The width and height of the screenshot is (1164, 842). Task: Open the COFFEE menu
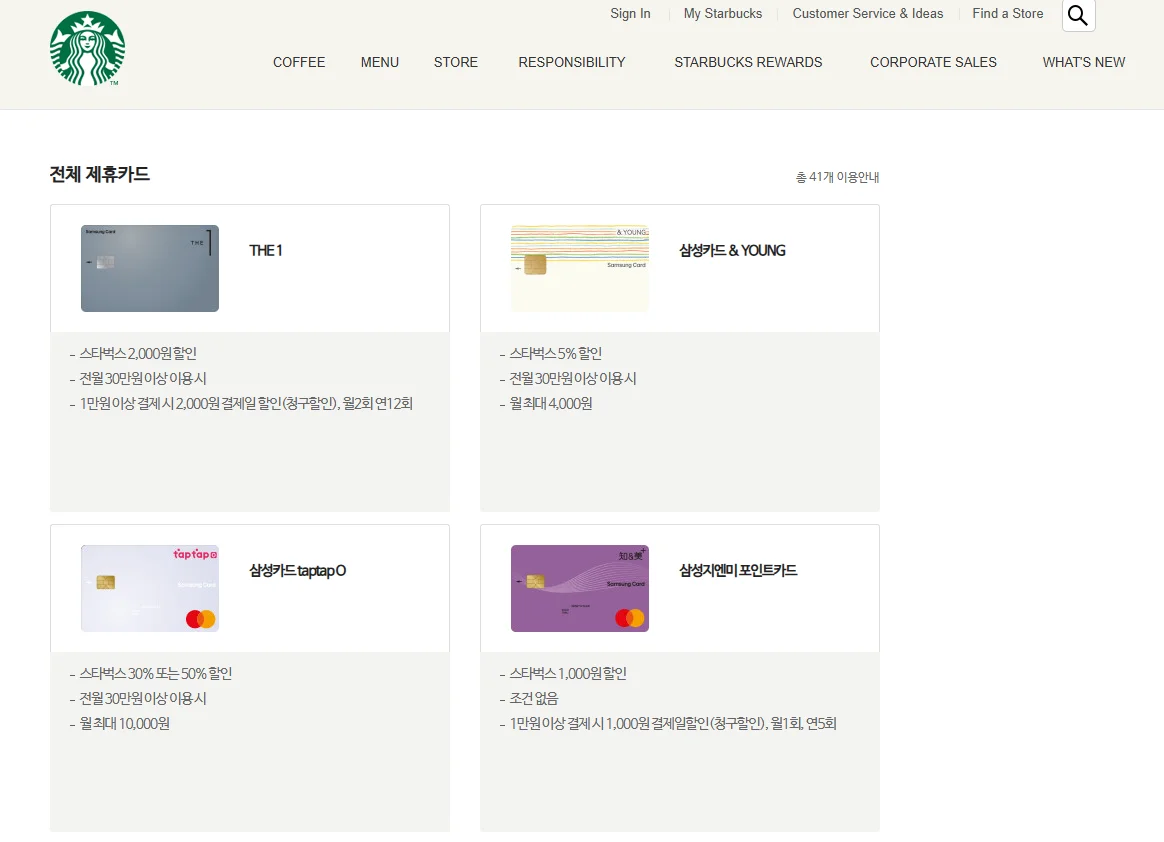coord(299,62)
